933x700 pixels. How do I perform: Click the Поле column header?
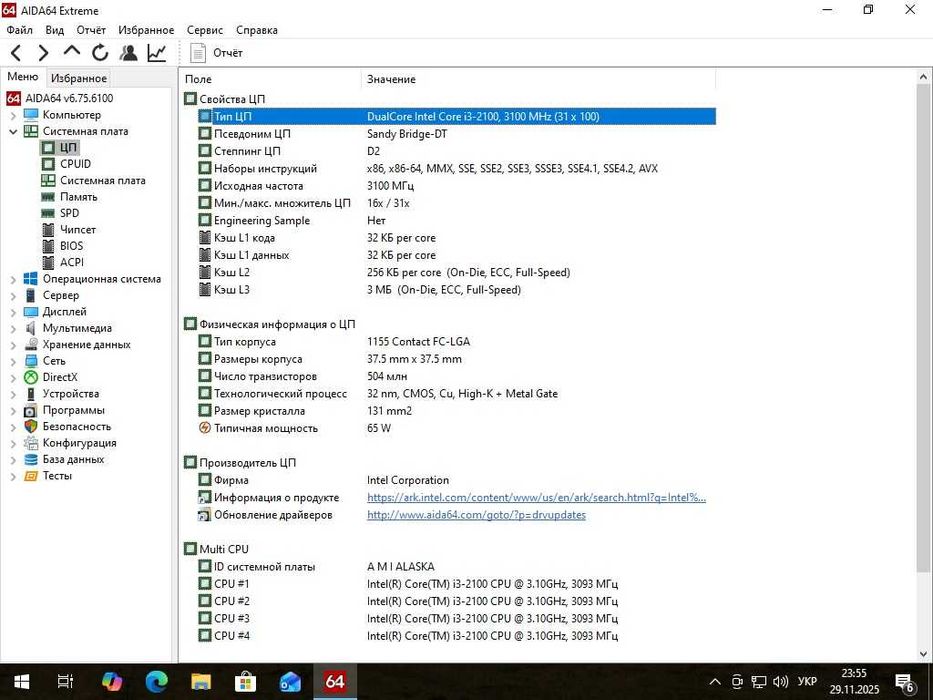270,79
